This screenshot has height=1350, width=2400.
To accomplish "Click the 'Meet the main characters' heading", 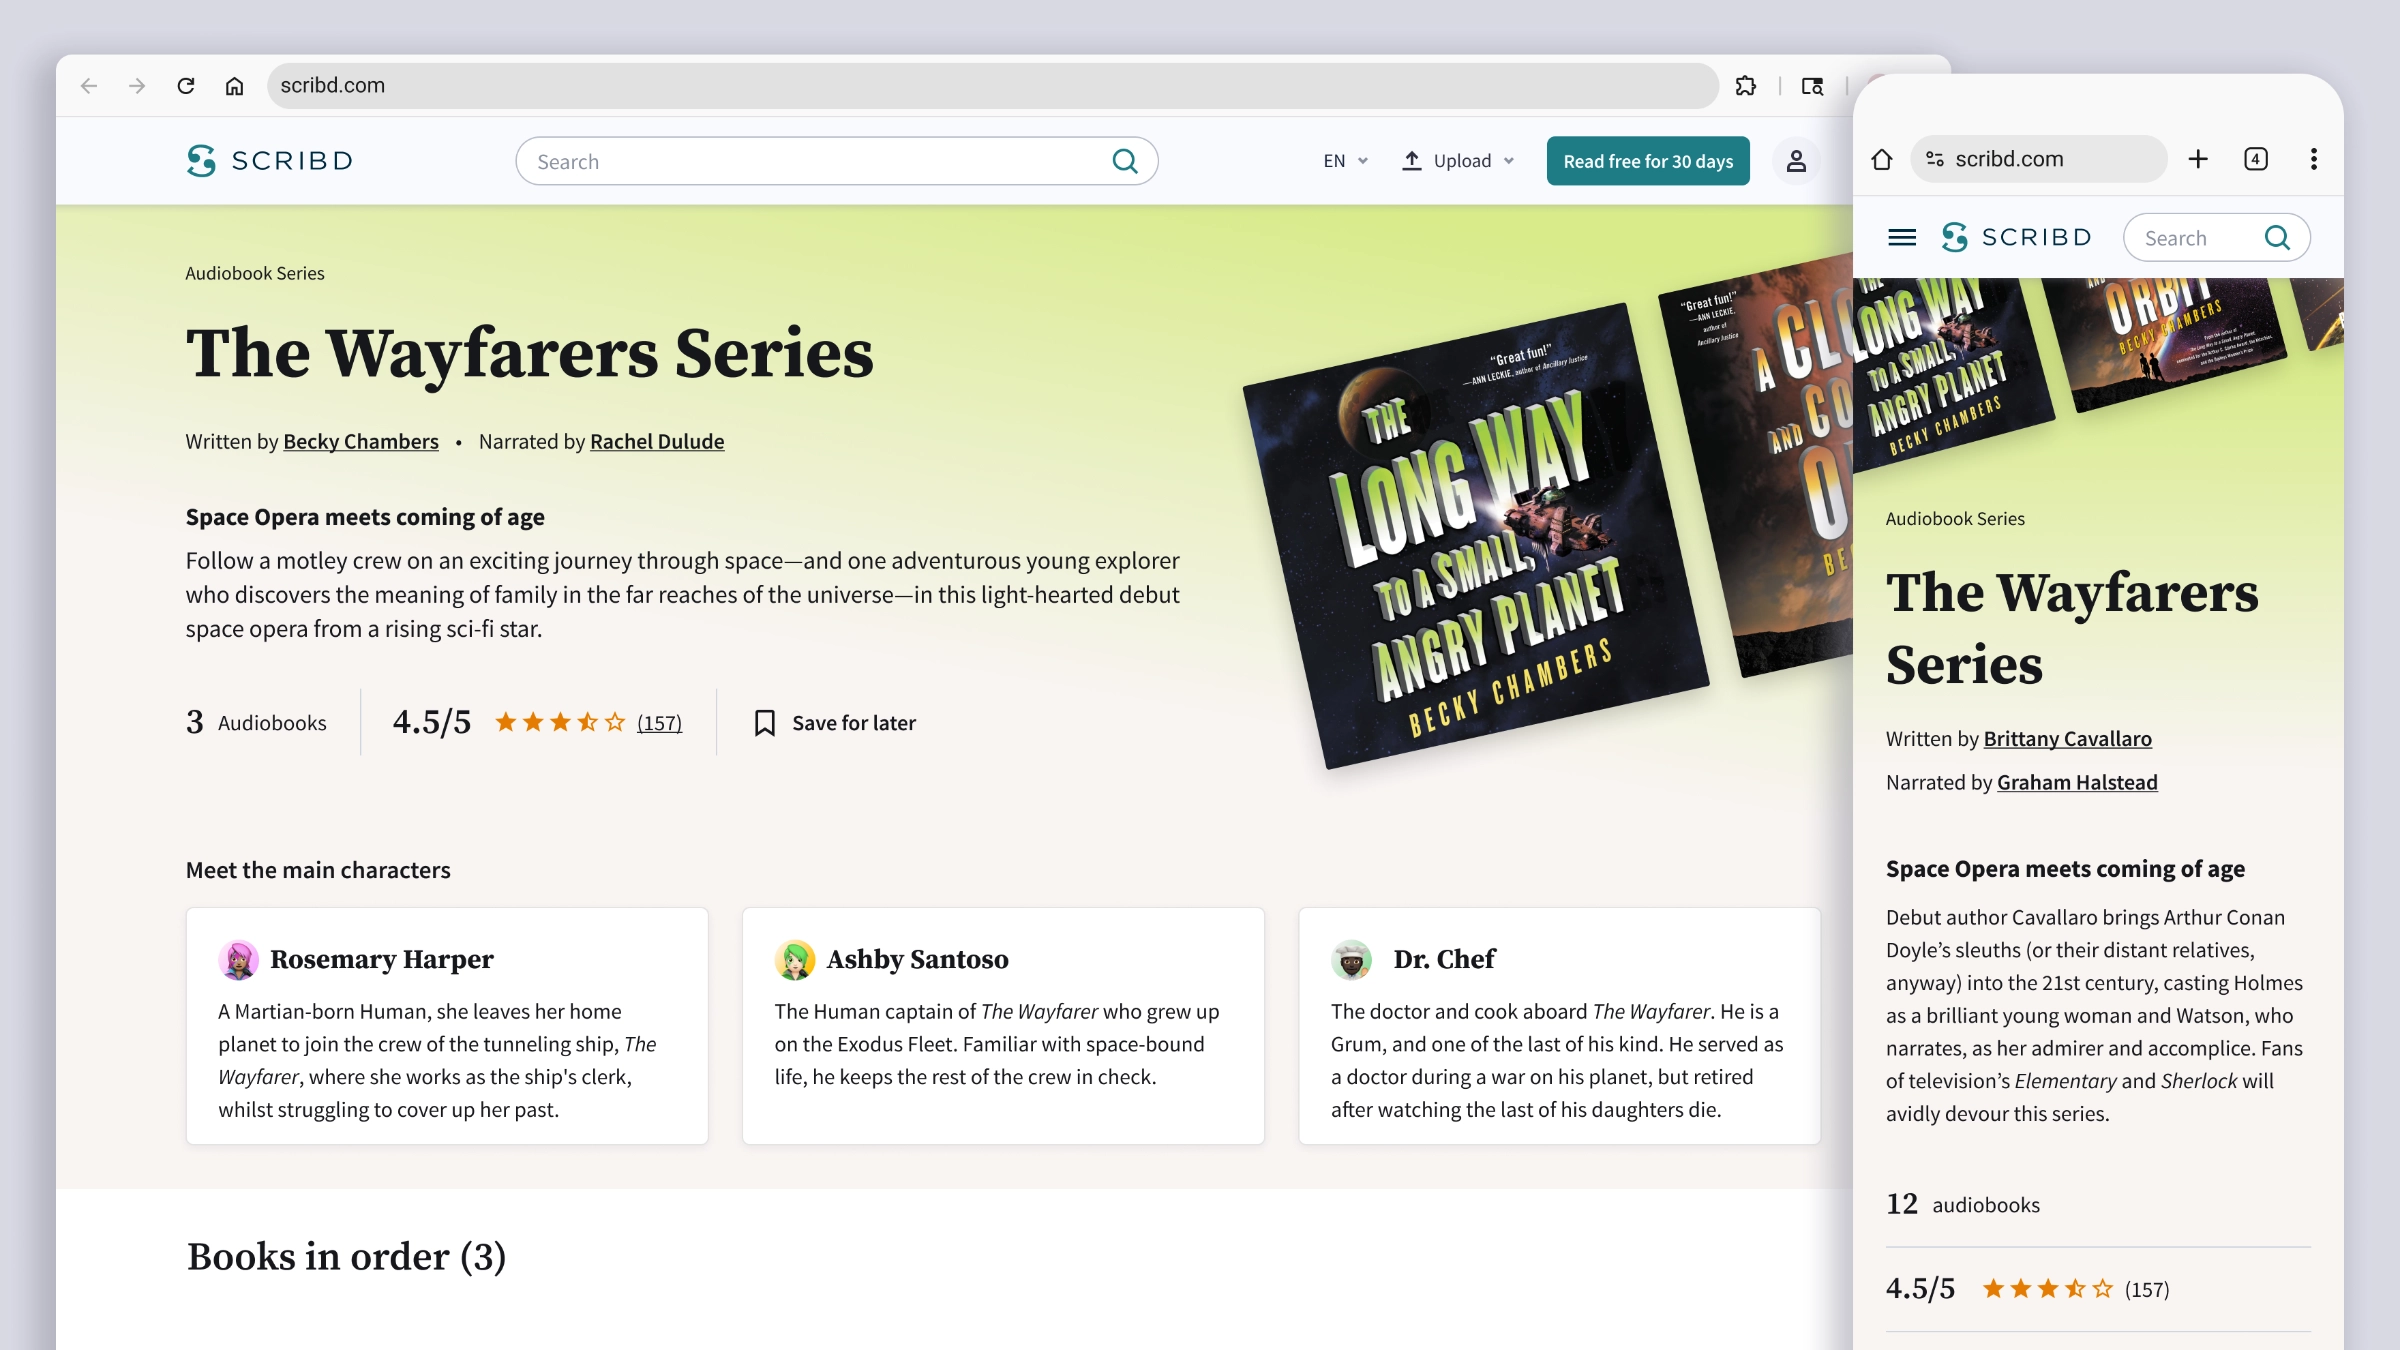I will tap(318, 871).
